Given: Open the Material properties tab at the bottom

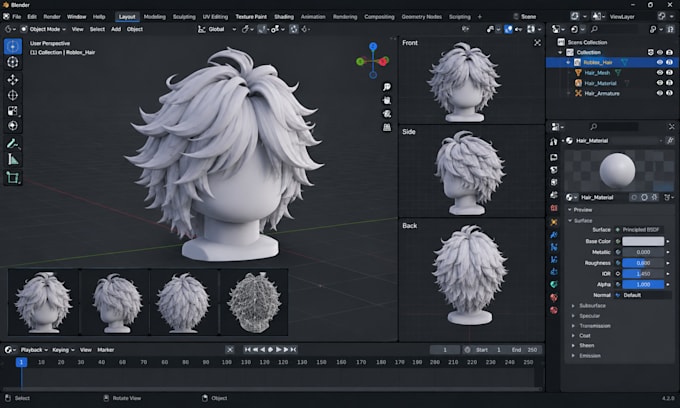Looking at the screenshot, I should (x=554, y=310).
